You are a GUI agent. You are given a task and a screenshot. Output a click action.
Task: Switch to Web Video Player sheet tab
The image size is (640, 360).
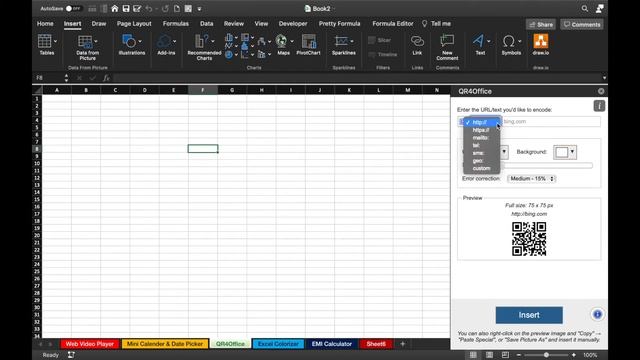click(90, 344)
